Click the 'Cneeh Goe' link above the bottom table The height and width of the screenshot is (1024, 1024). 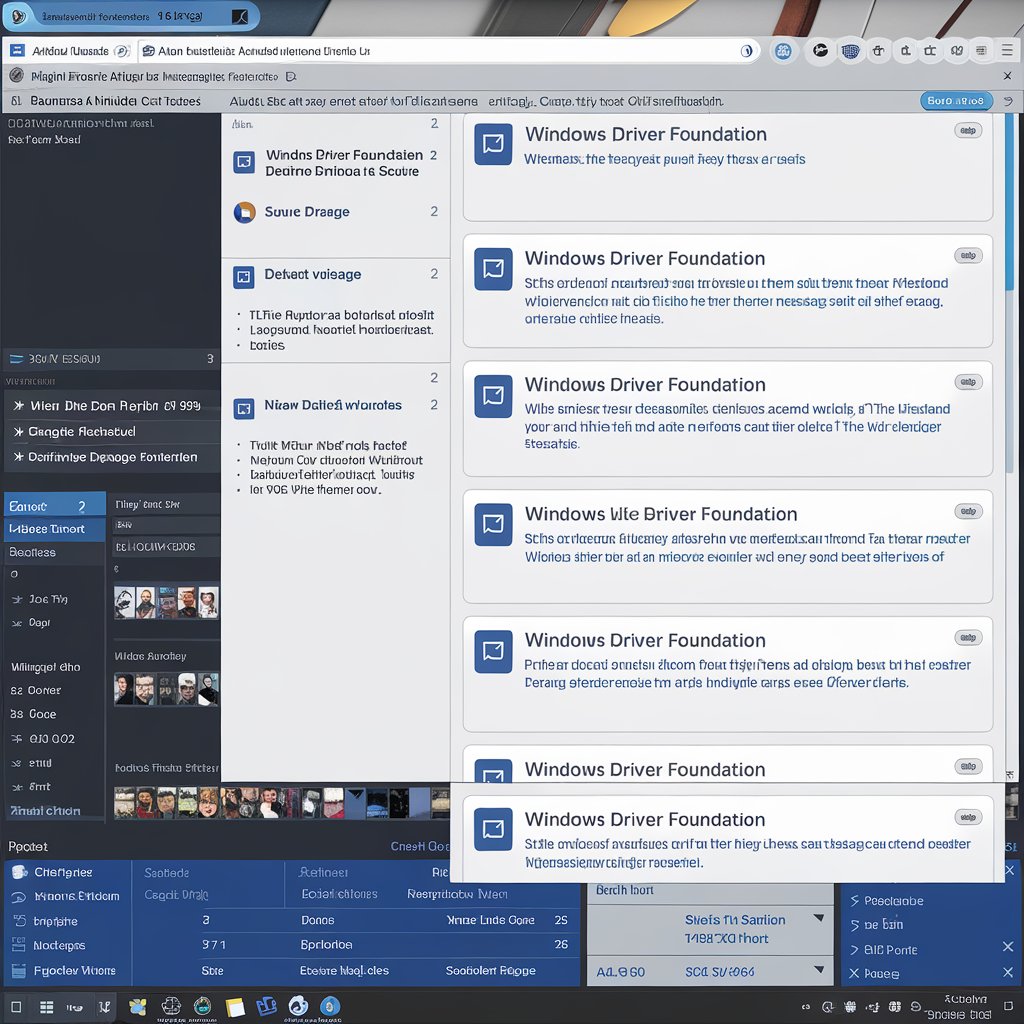(420, 846)
